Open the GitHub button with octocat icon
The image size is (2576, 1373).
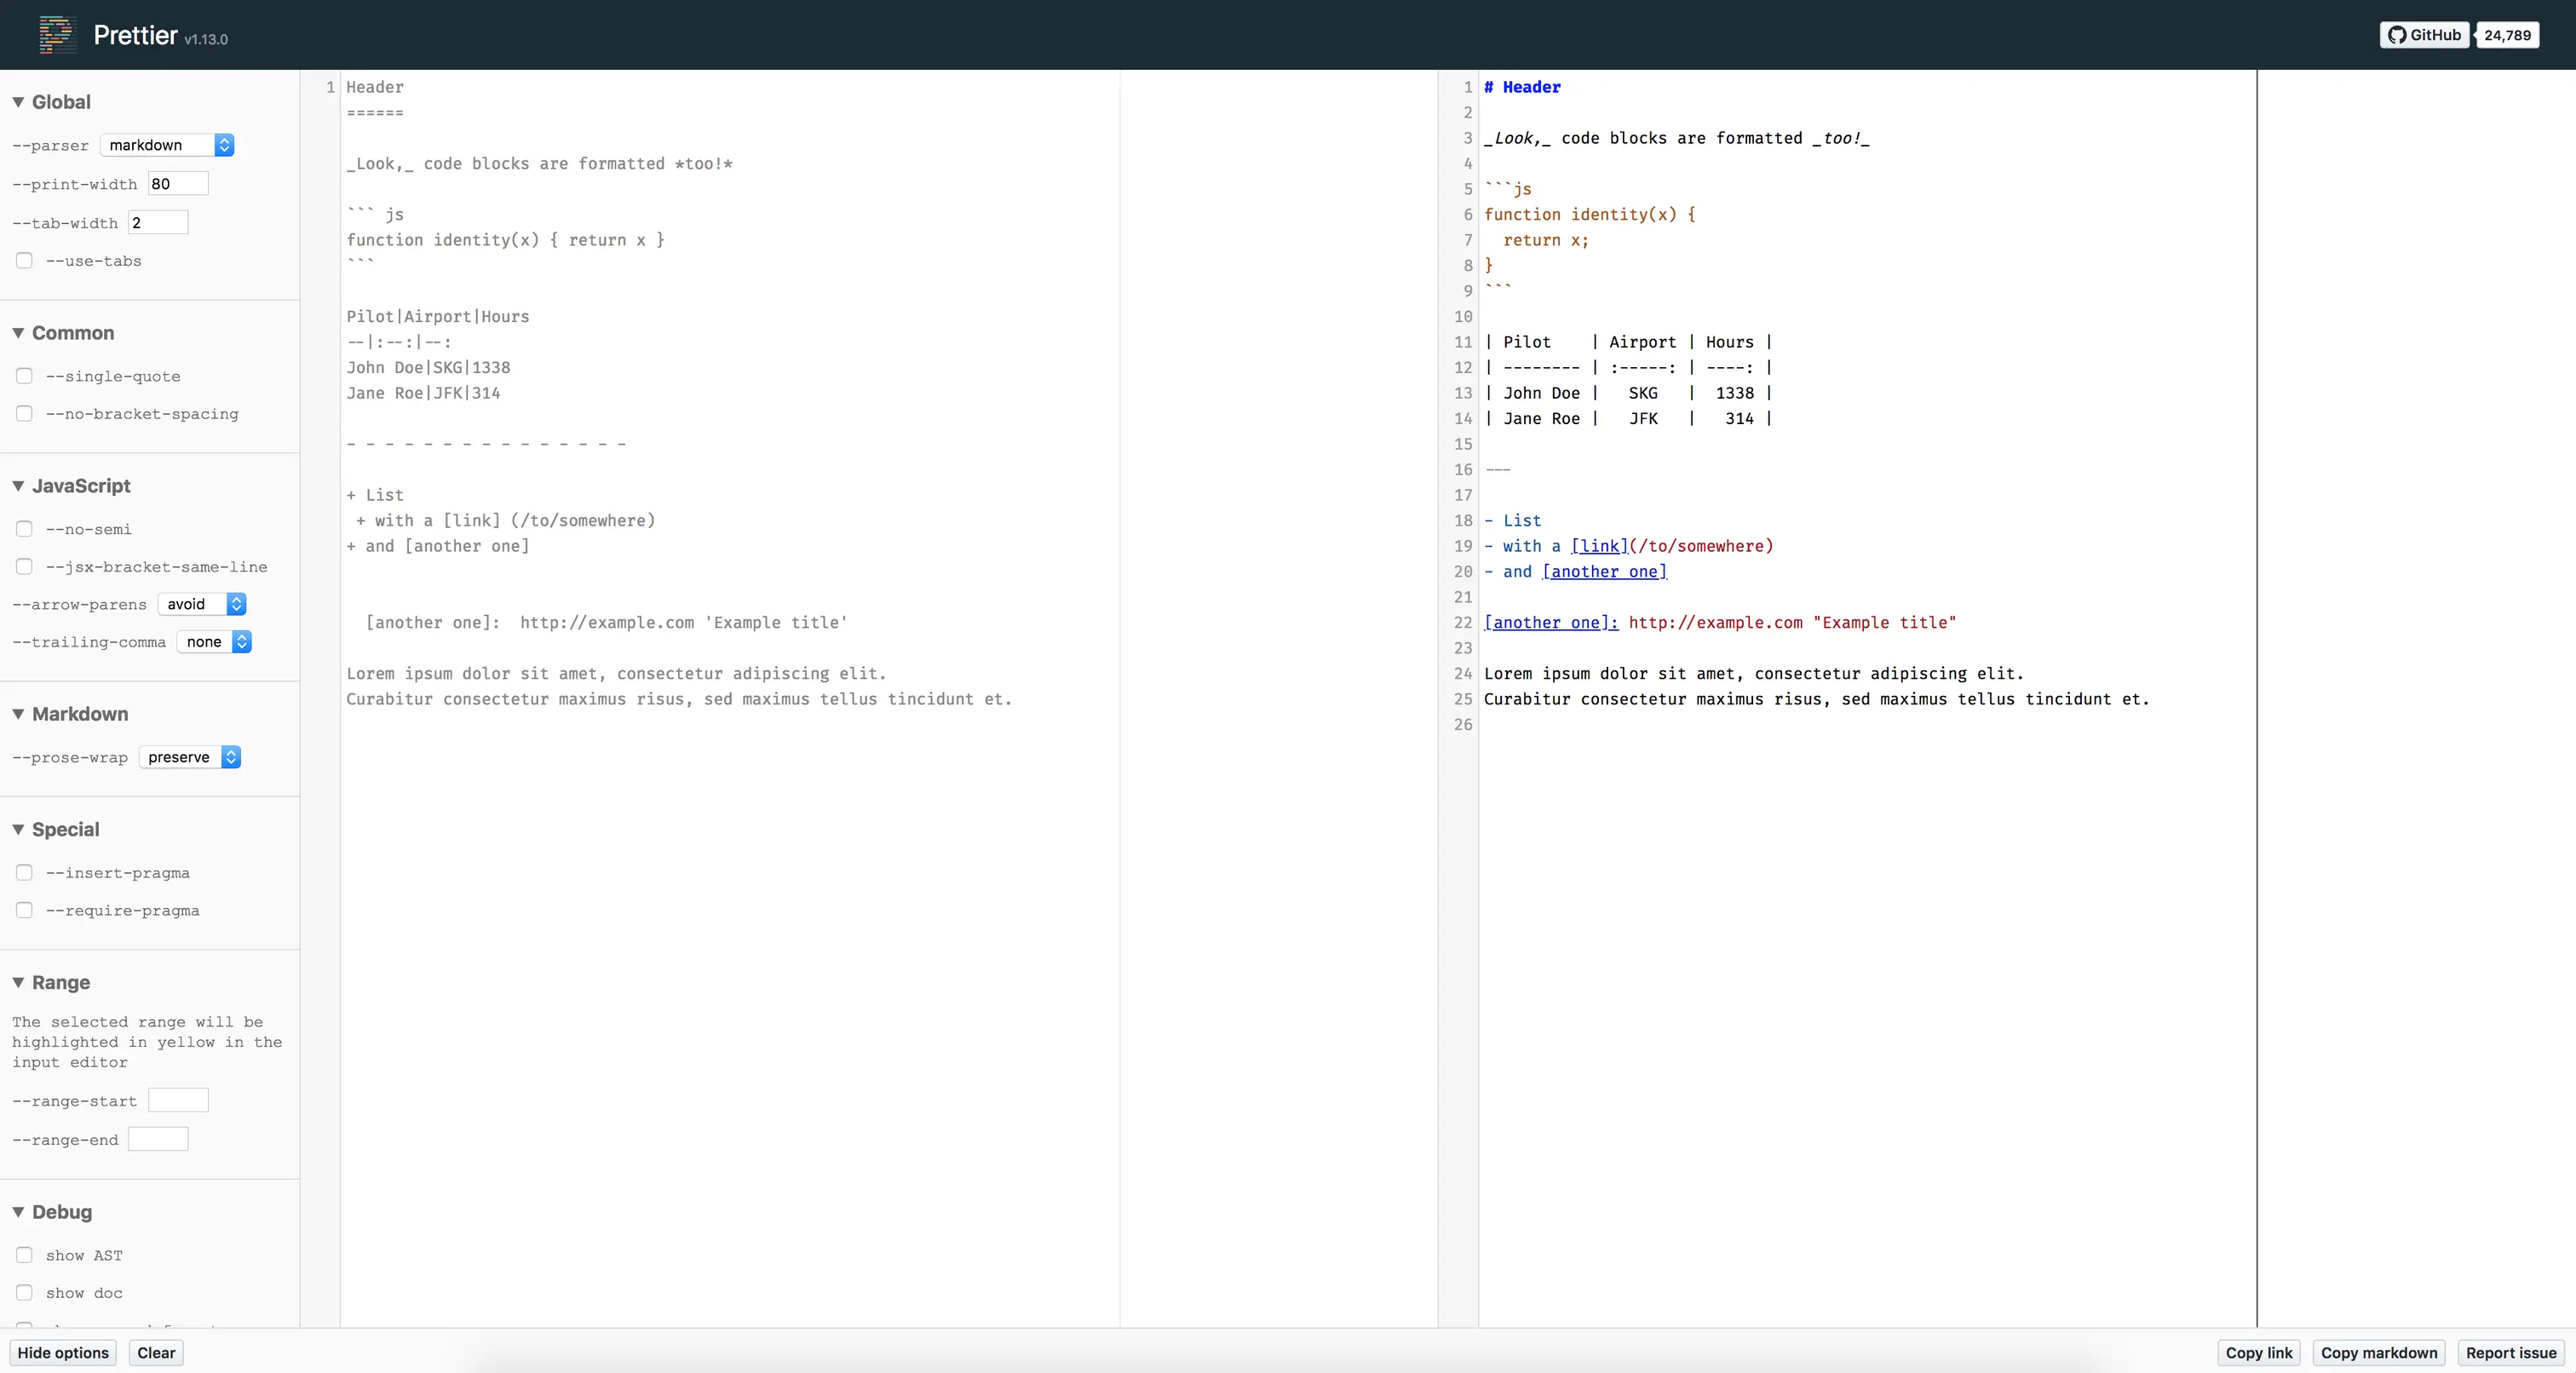(x=2424, y=35)
